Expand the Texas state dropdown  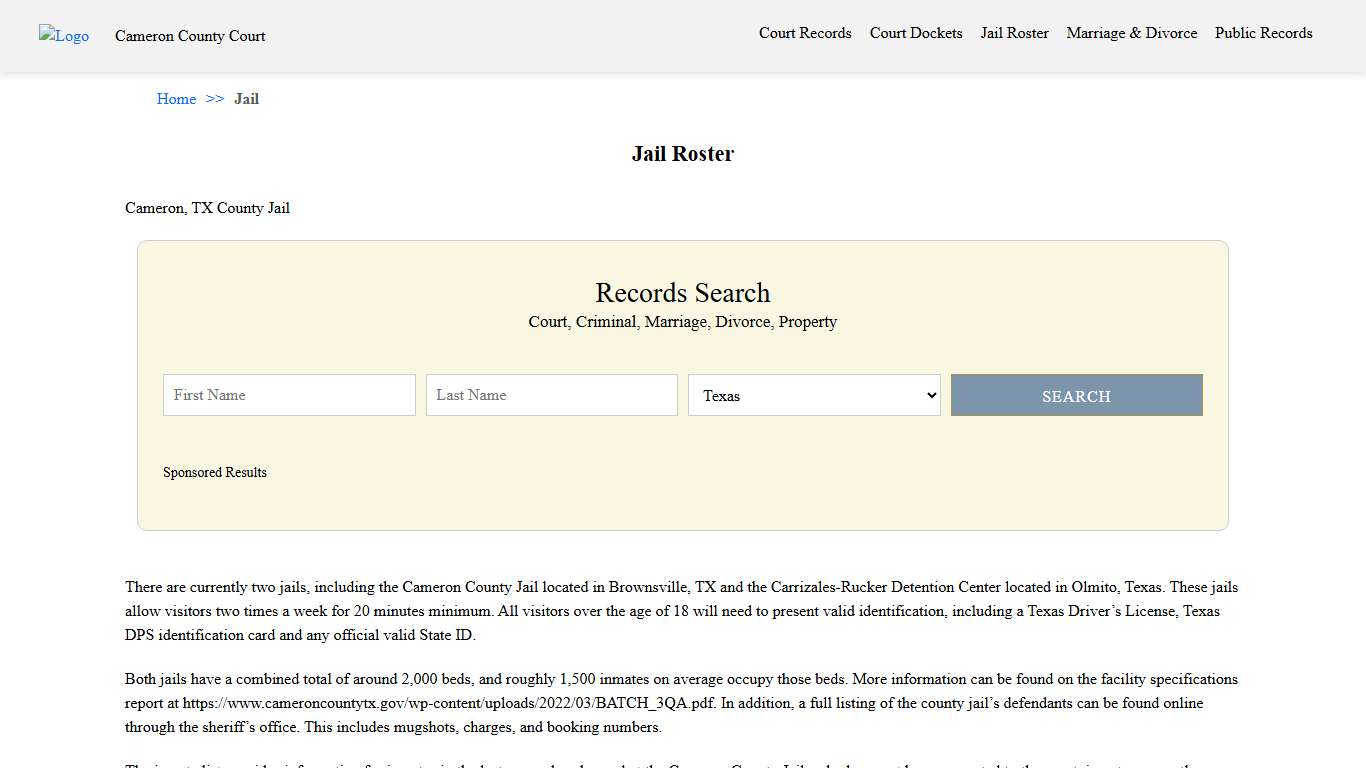(x=814, y=395)
